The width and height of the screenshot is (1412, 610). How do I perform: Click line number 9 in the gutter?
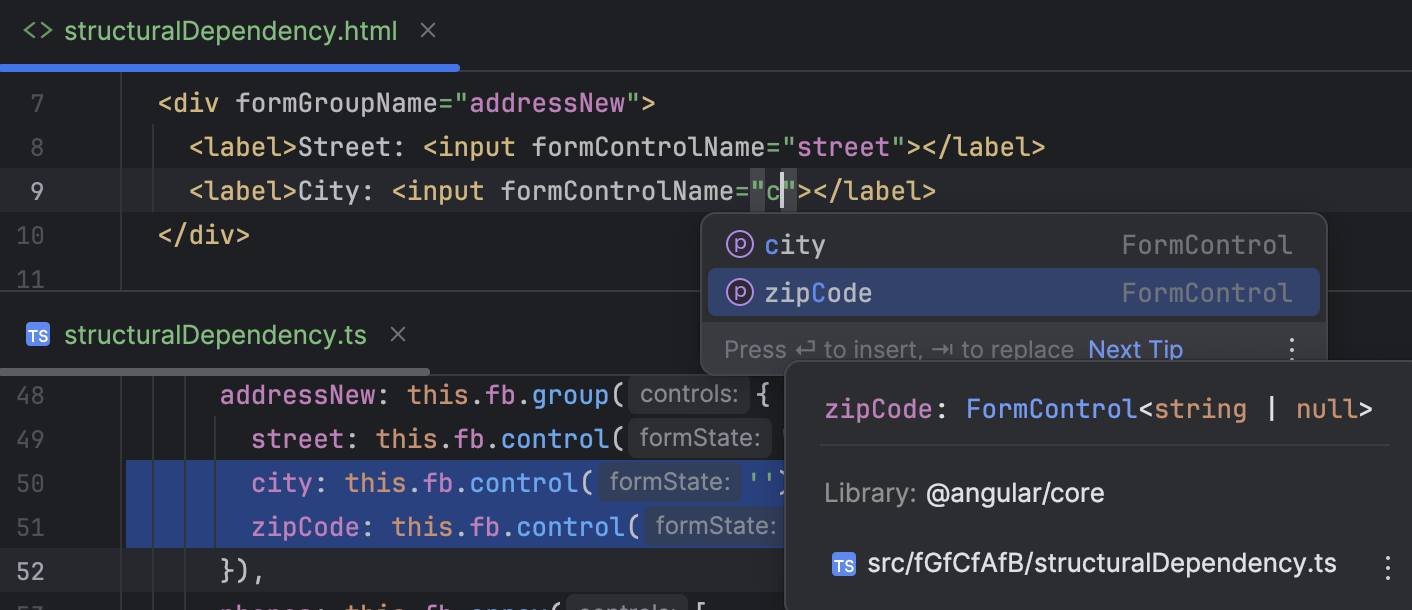point(36,191)
